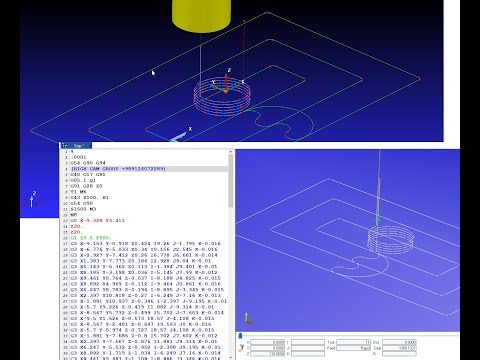Select the G-code editor document tab
The width and height of the screenshot is (480, 360).
pyautogui.click(x=77, y=146)
